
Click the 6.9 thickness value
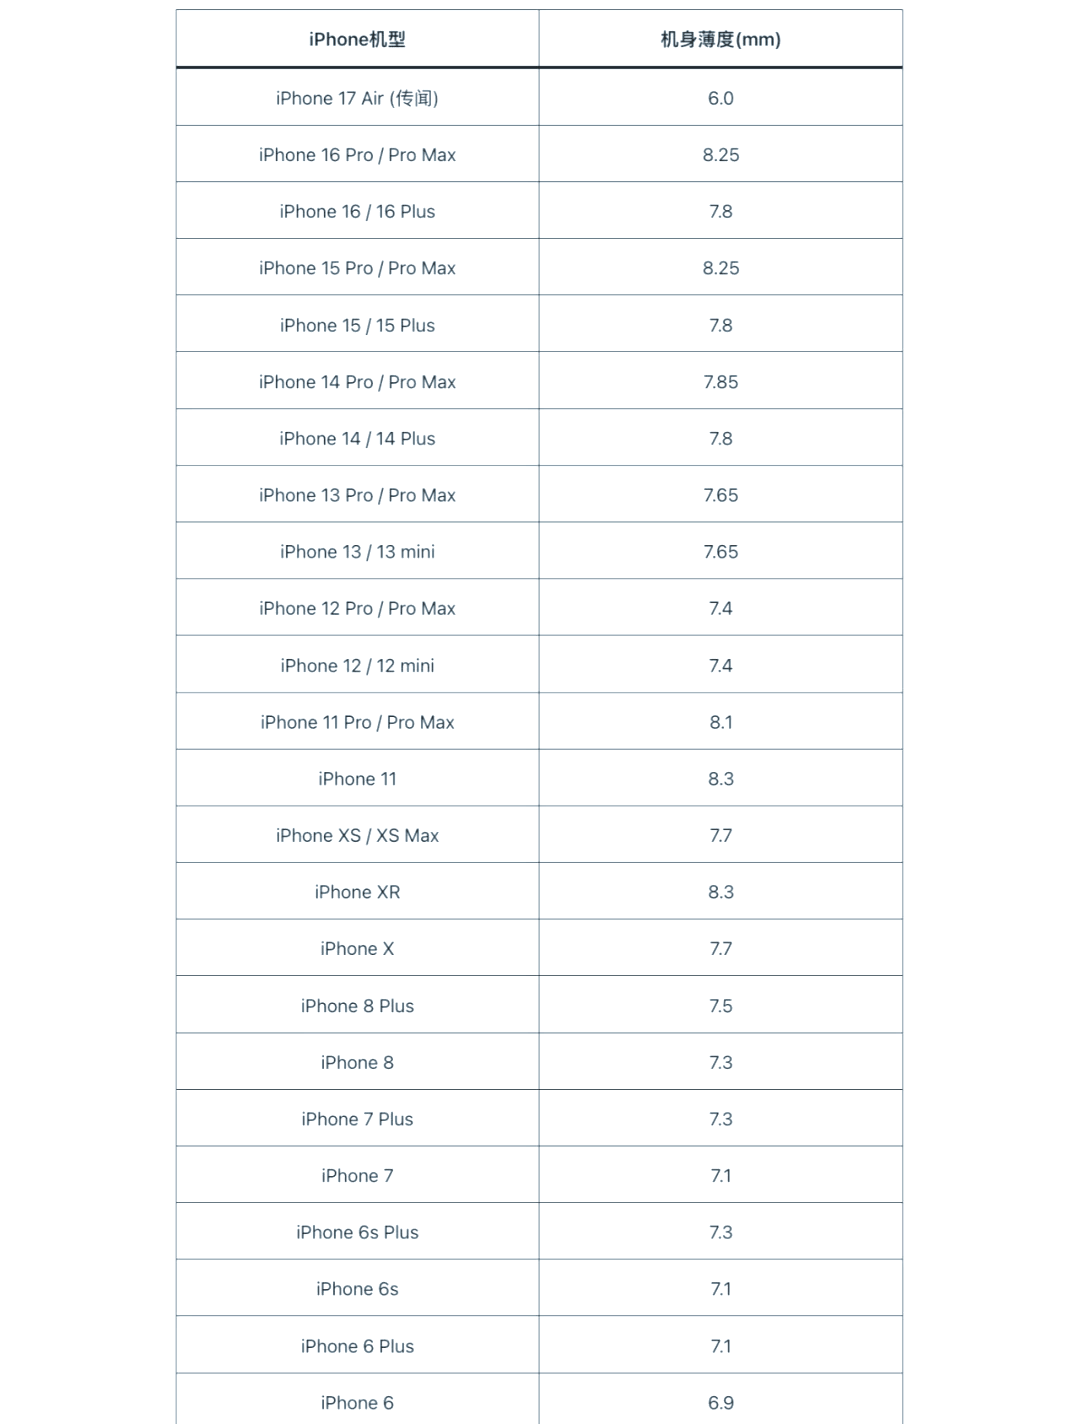pyautogui.click(x=720, y=1403)
